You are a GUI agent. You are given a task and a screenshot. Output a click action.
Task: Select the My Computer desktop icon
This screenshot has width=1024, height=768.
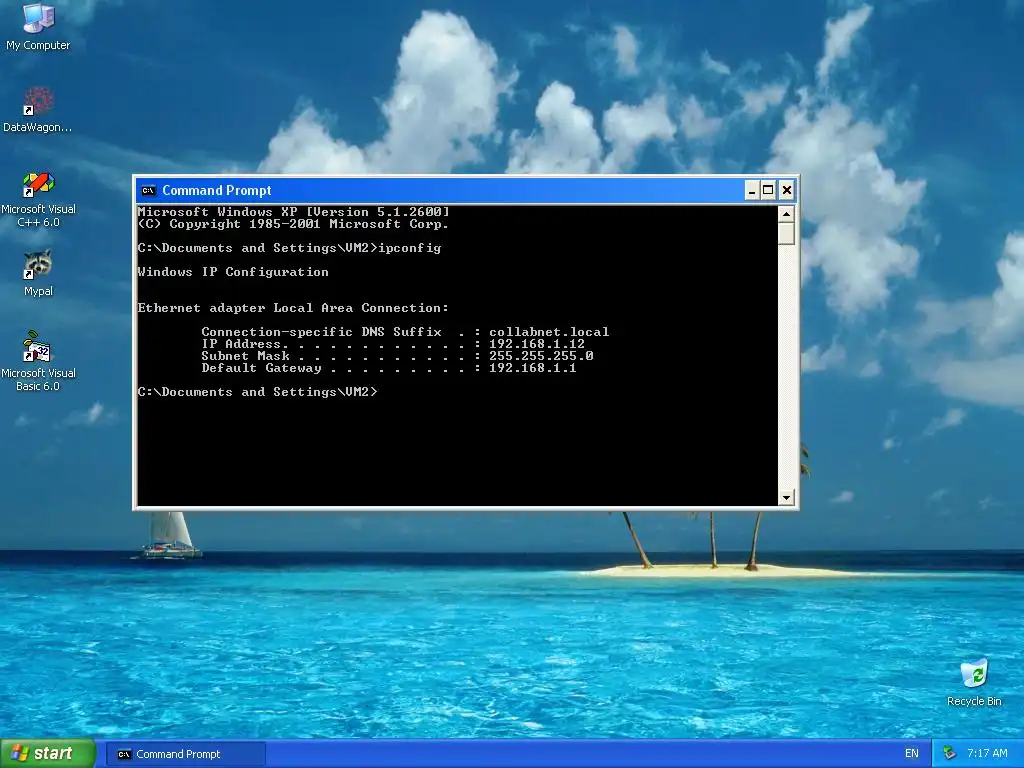pyautogui.click(x=38, y=26)
